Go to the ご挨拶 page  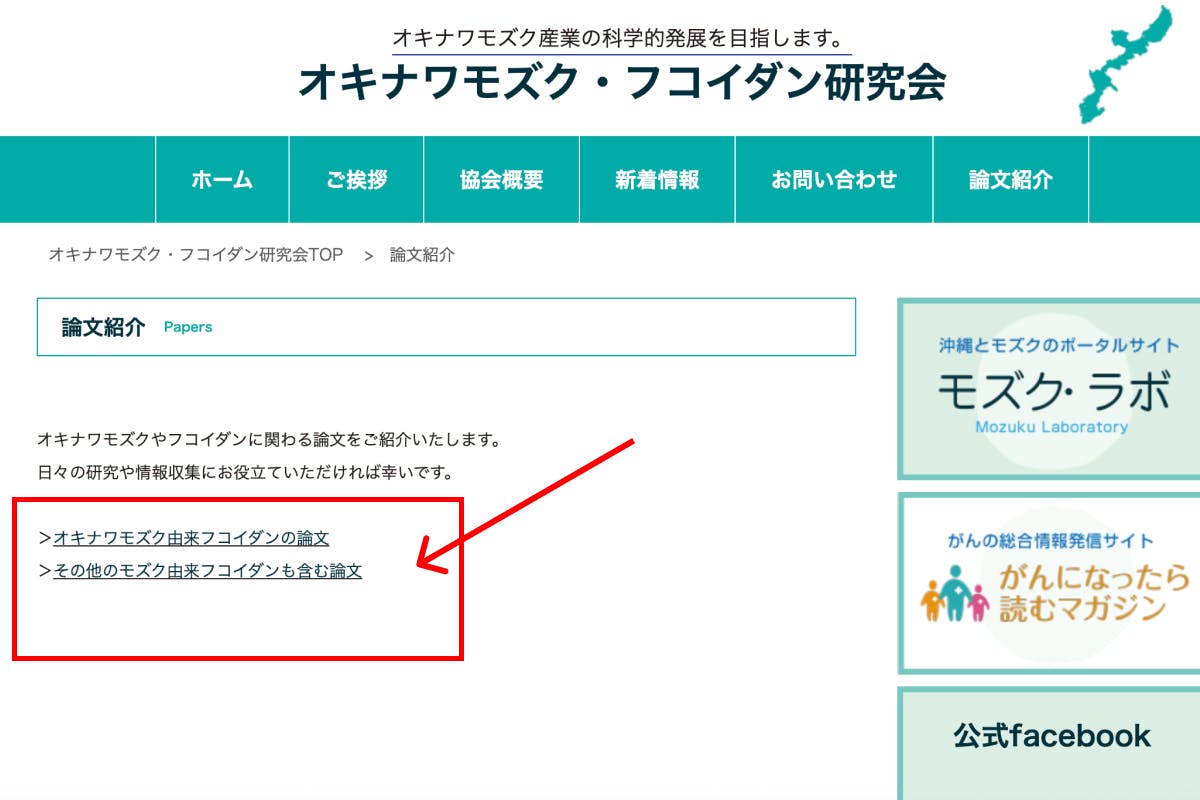[356, 180]
